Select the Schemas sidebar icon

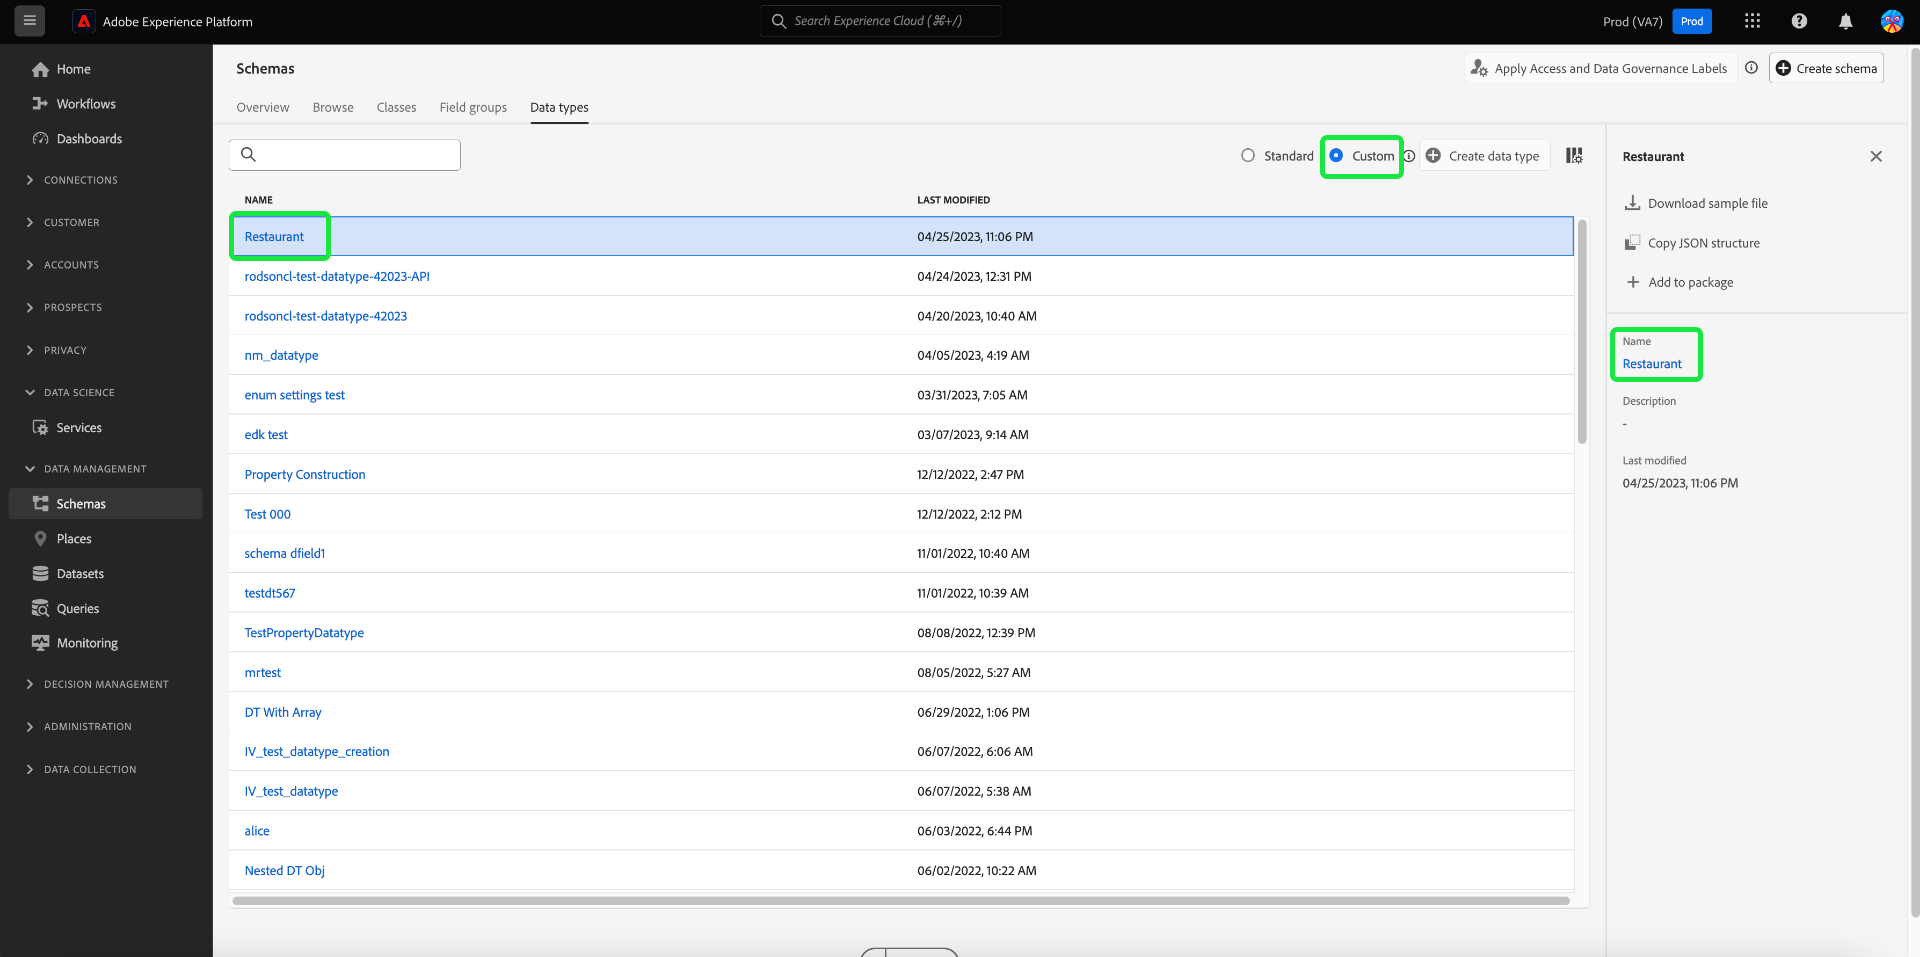(x=40, y=504)
